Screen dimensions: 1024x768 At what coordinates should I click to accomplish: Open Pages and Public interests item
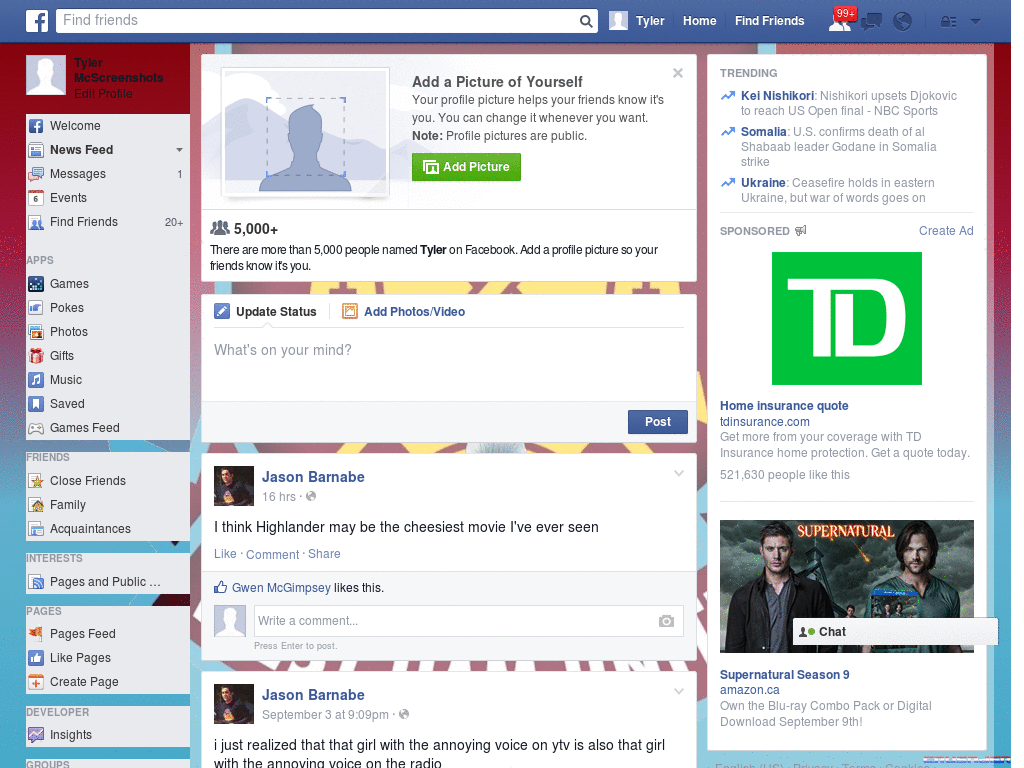108,582
